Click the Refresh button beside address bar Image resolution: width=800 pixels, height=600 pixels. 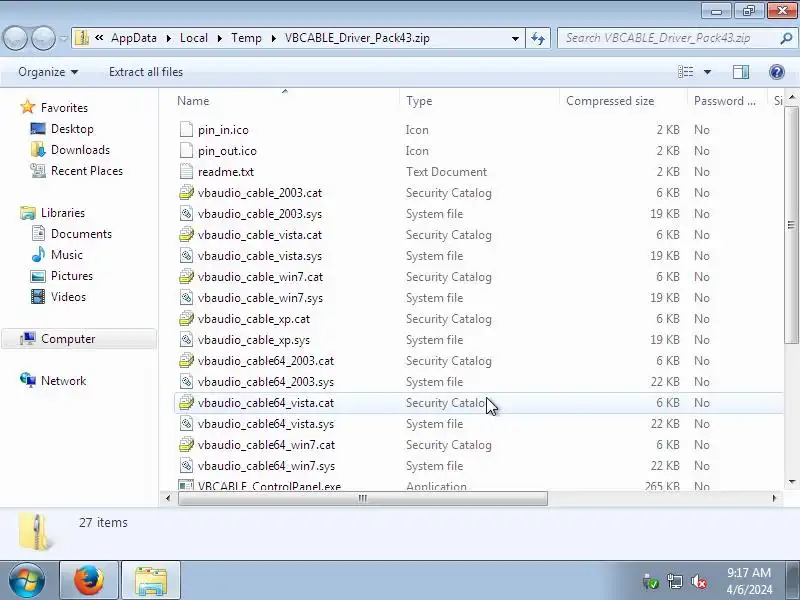[x=538, y=38]
